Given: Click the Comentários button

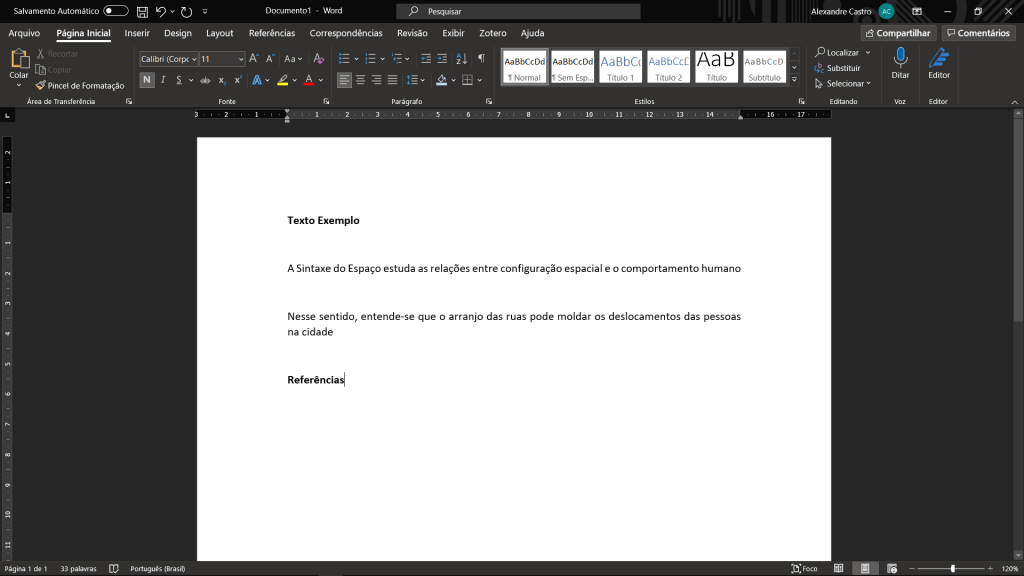Looking at the screenshot, I should (x=978, y=33).
